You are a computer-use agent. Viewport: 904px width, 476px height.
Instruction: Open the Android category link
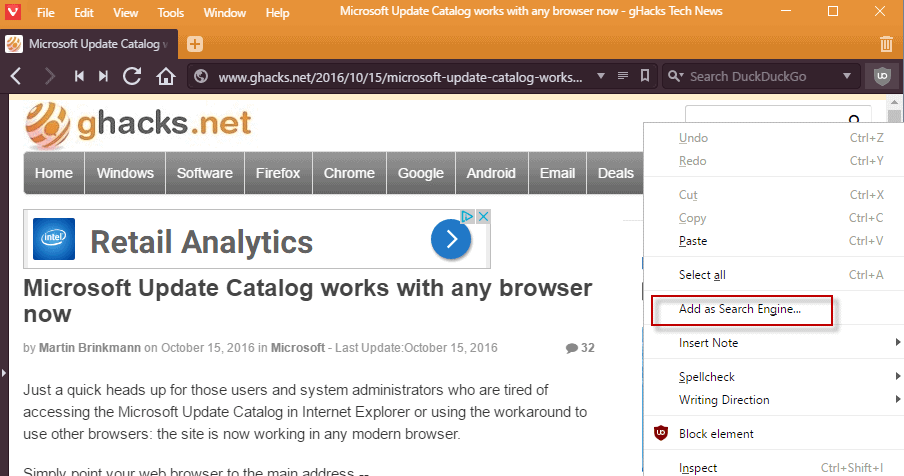coord(491,173)
